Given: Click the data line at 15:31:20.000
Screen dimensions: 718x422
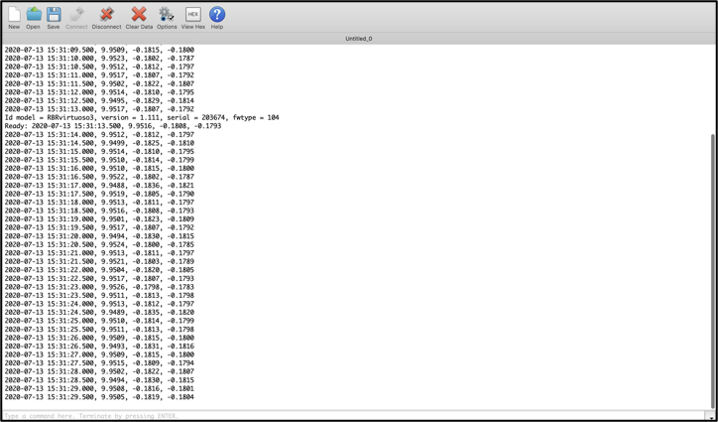Looking at the screenshot, I should [99, 236].
